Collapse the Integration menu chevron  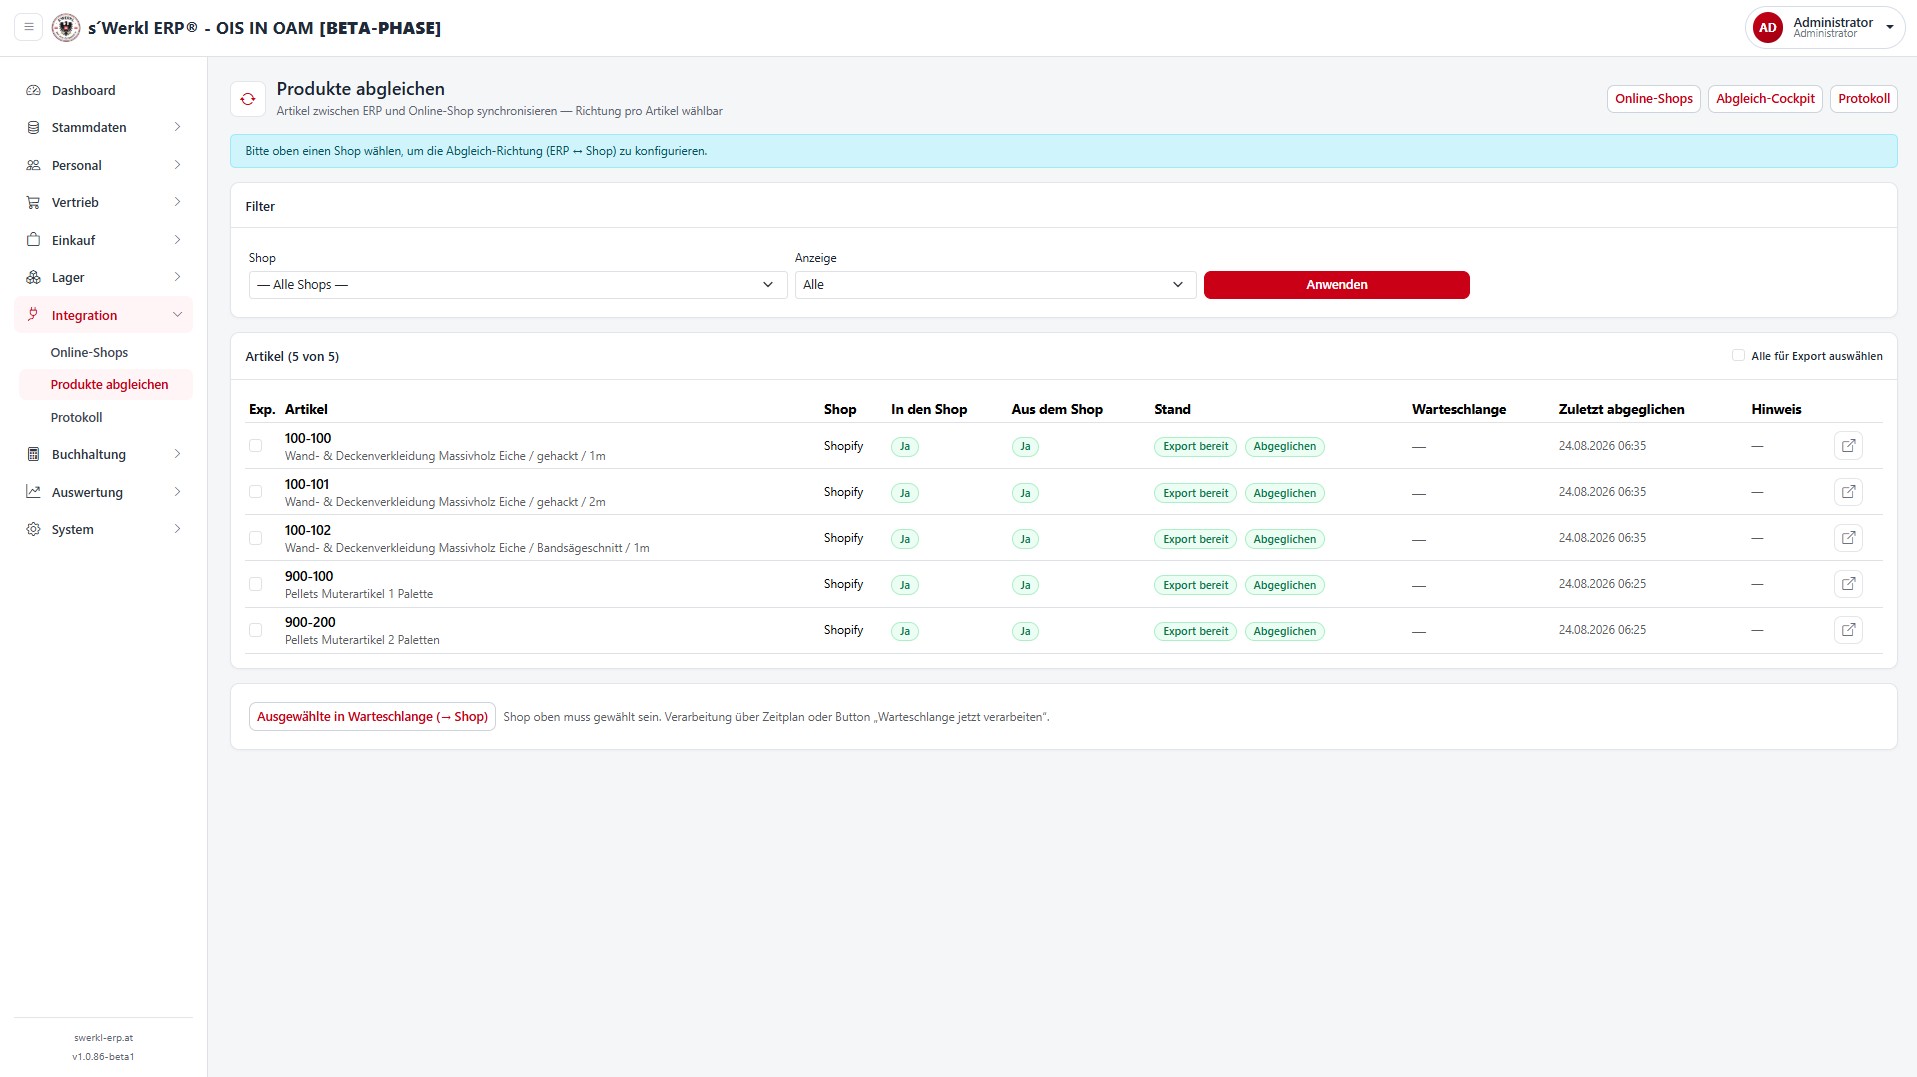[177, 315]
